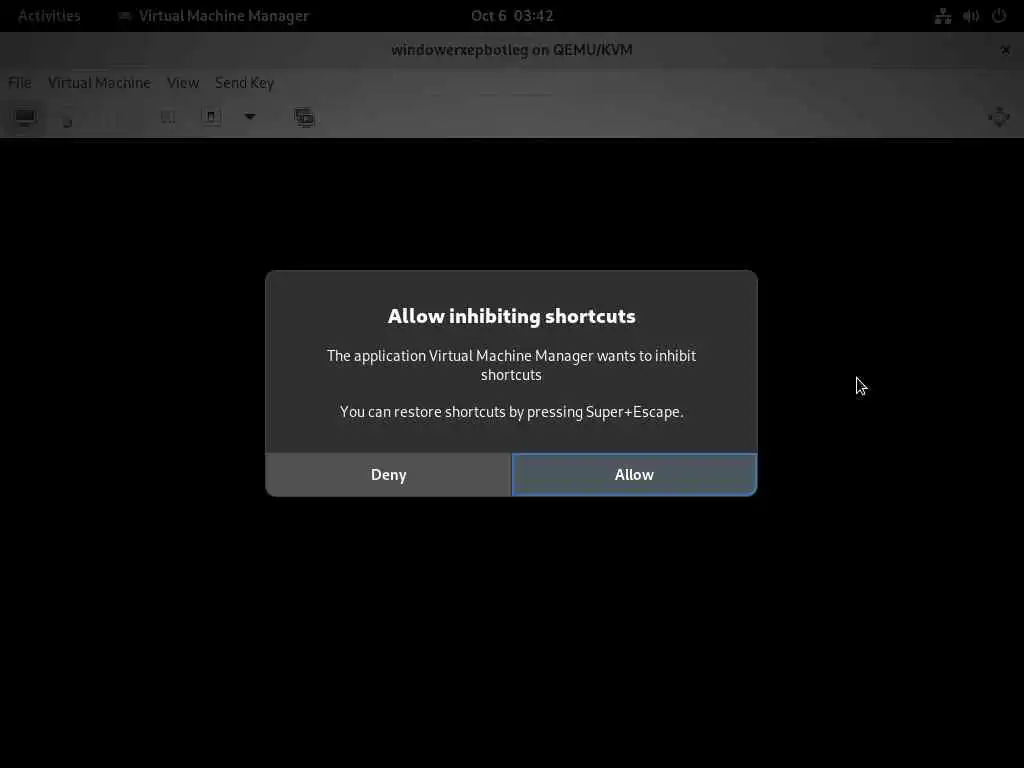The width and height of the screenshot is (1024, 768).
Task: Switch the VM window to fullscreen
Action: [x=999, y=118]
